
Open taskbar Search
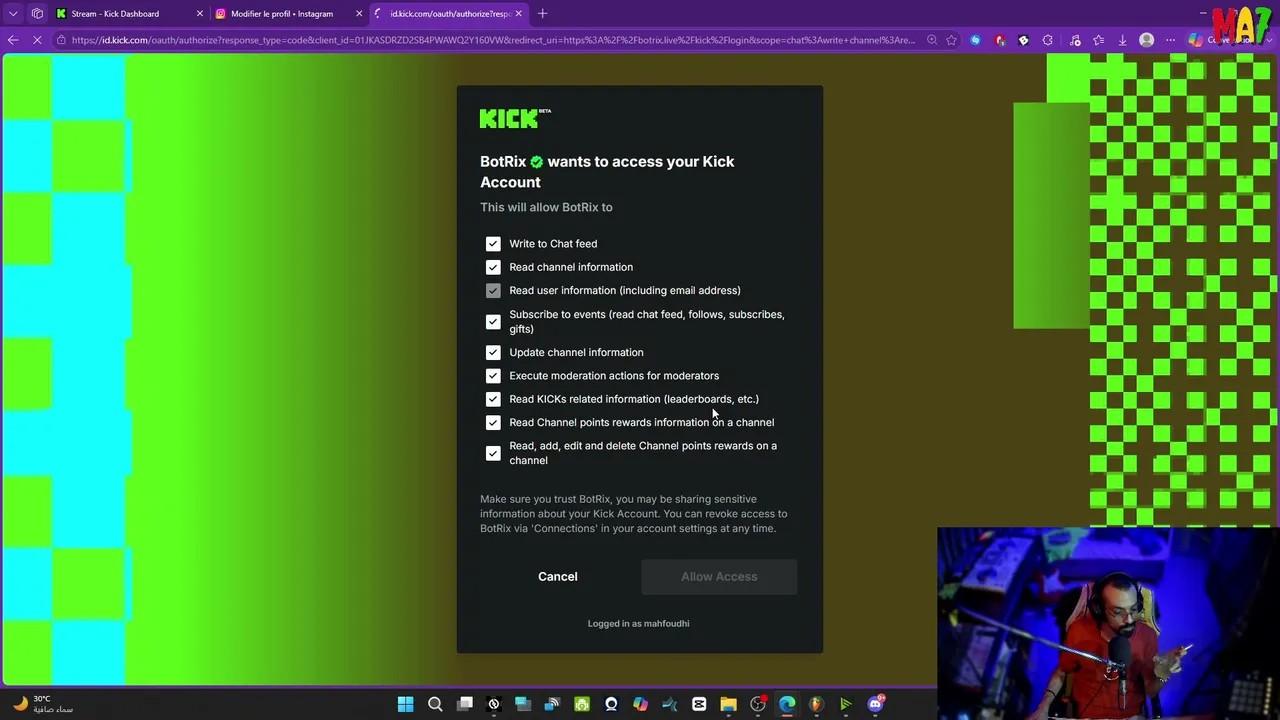[x=435, y=704]
